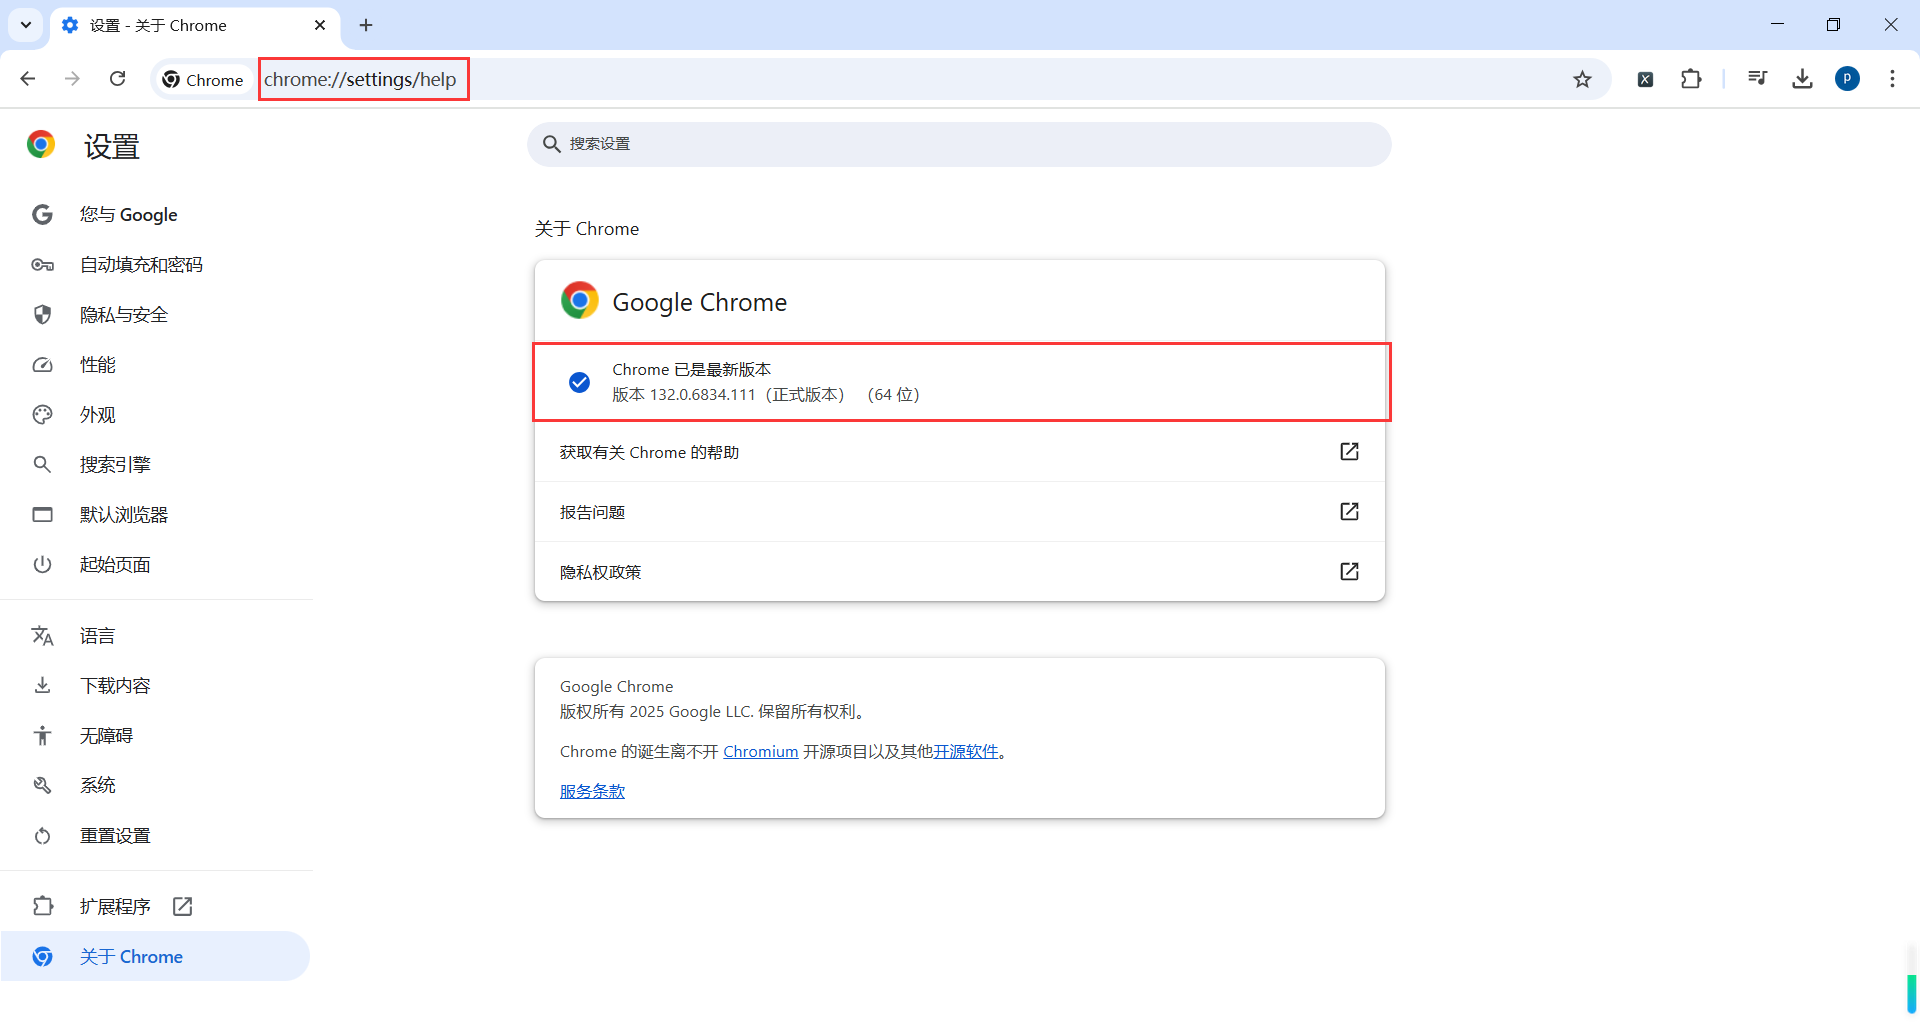Open 获取有关 Chrome 的帮助 external link
Image resolution: width=1920 pixels, height=1030 pixels.
(x=1349, y=452)
